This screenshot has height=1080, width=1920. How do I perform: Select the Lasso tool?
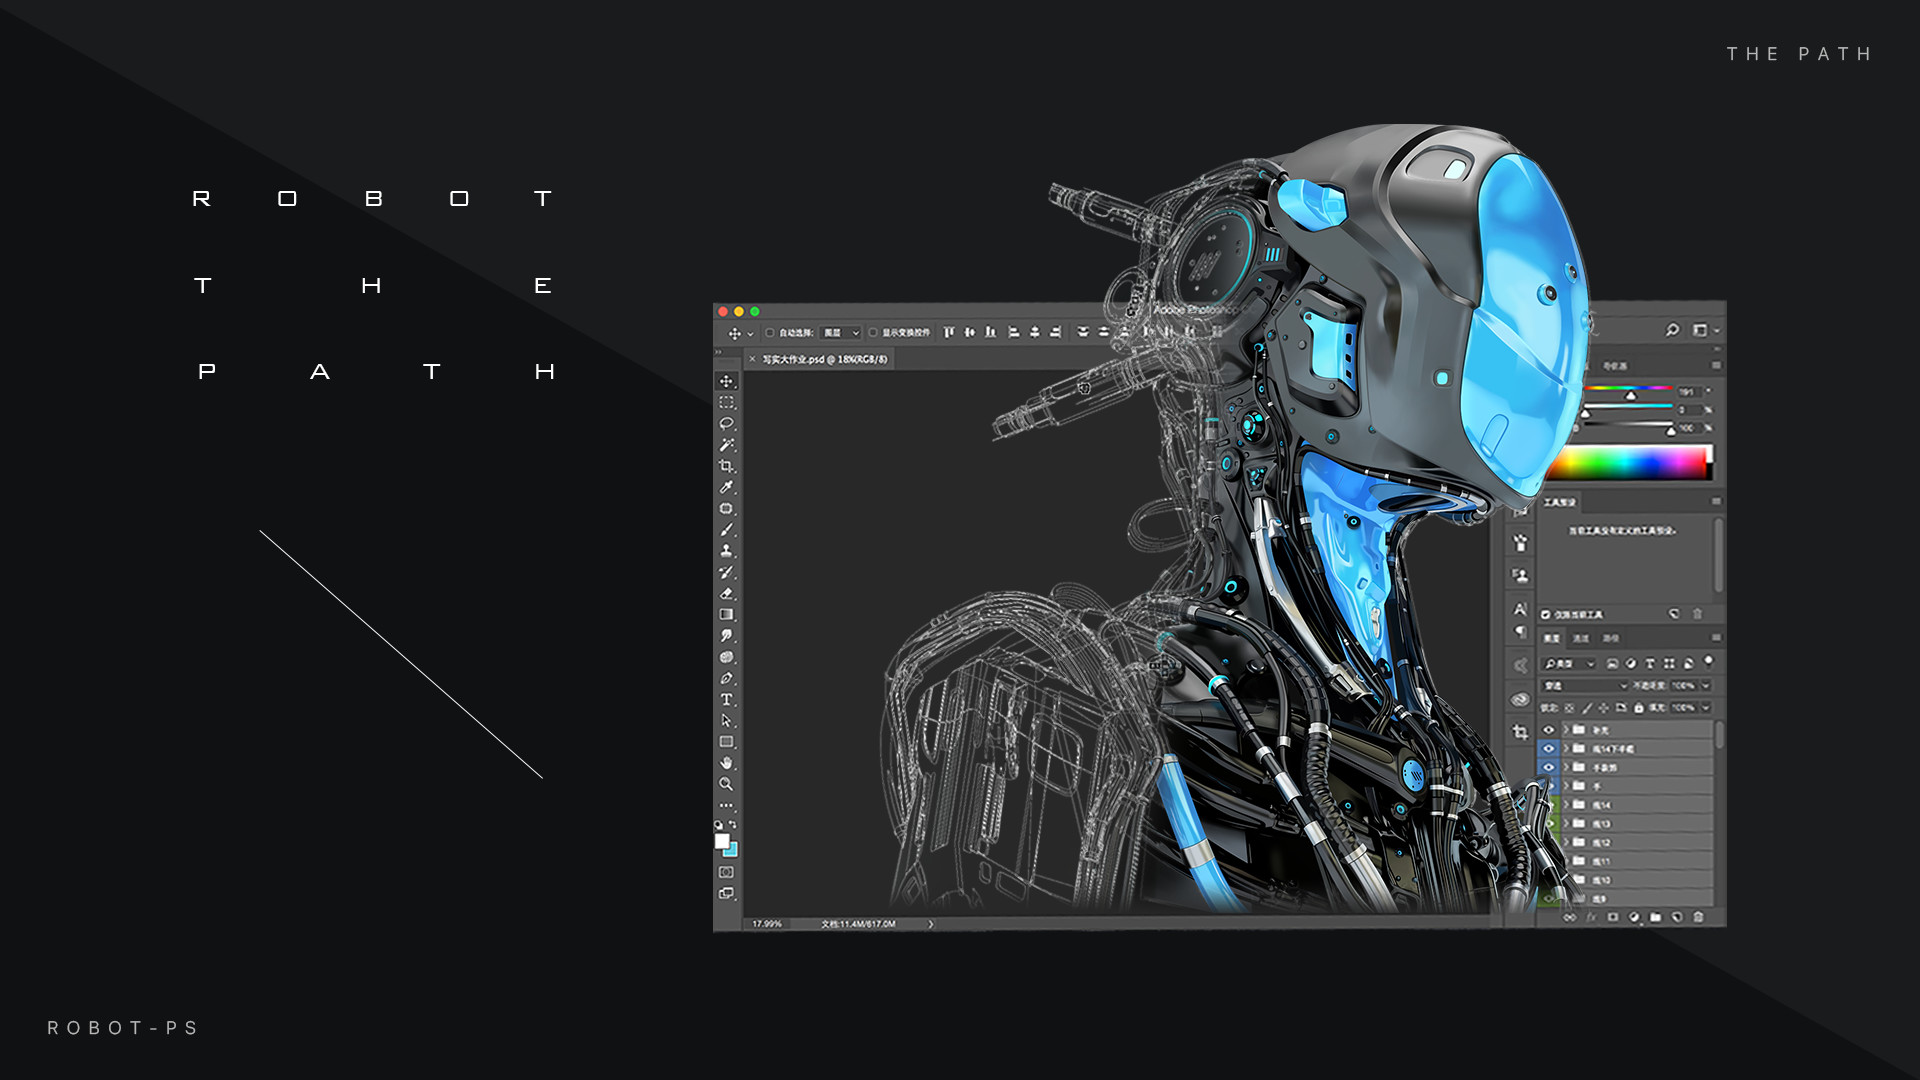(x=727, y=424)
